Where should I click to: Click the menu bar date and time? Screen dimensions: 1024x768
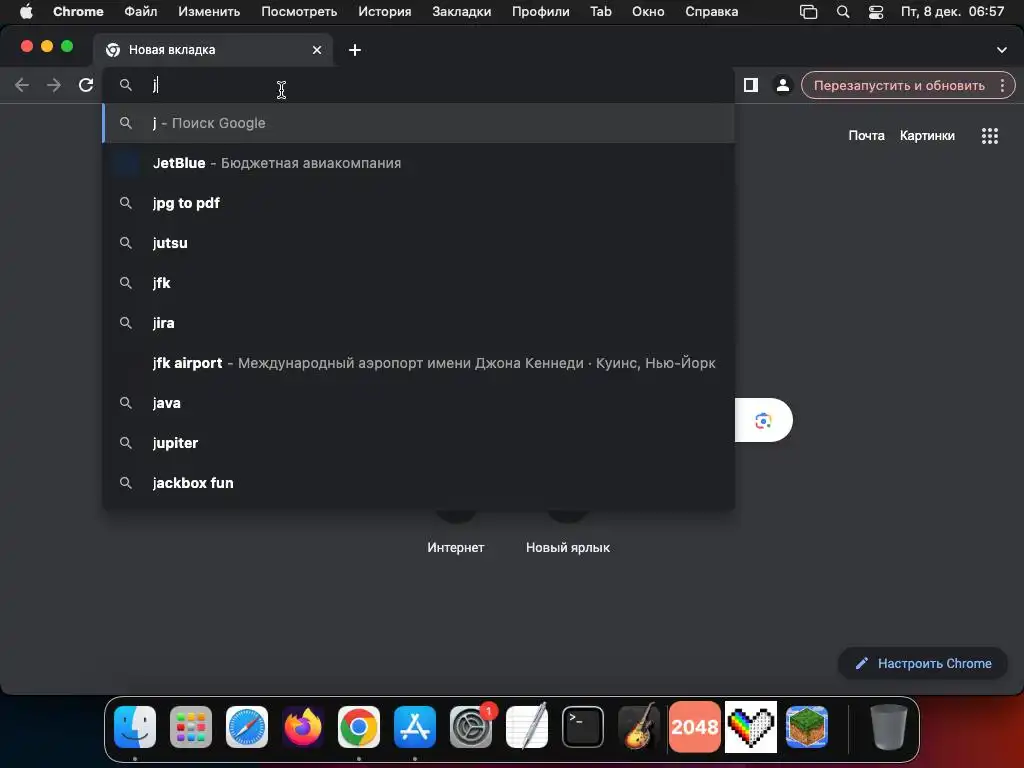click(952, 12)
